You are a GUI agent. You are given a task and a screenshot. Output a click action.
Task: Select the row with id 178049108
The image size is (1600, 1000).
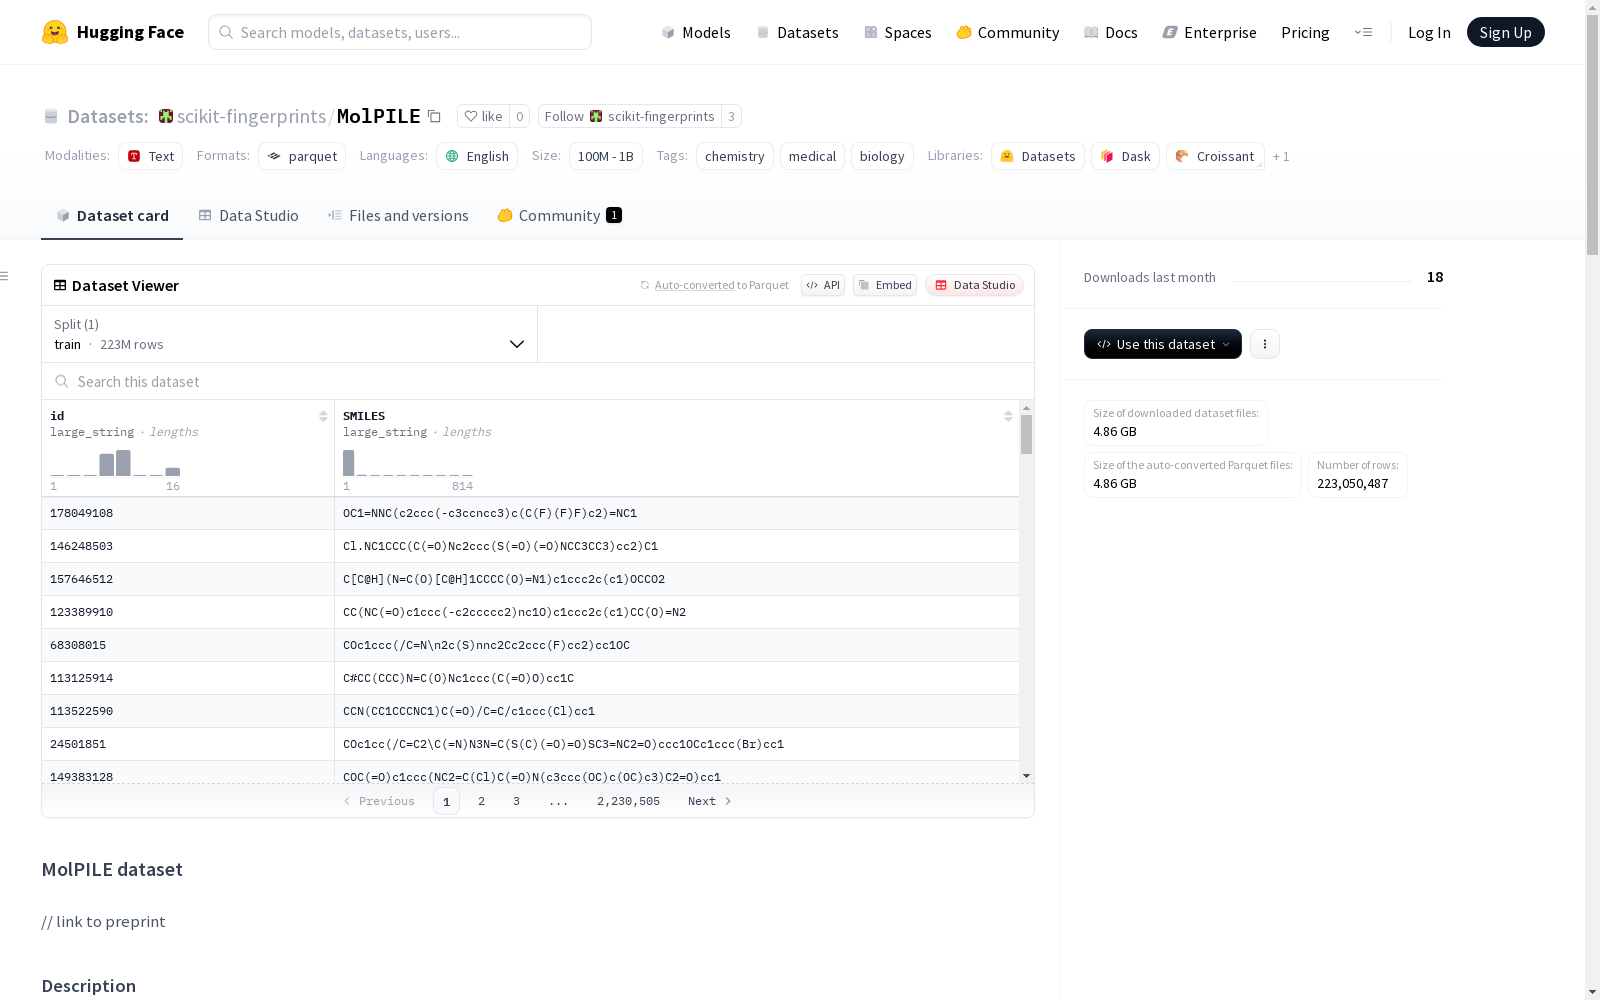(530, 513)
